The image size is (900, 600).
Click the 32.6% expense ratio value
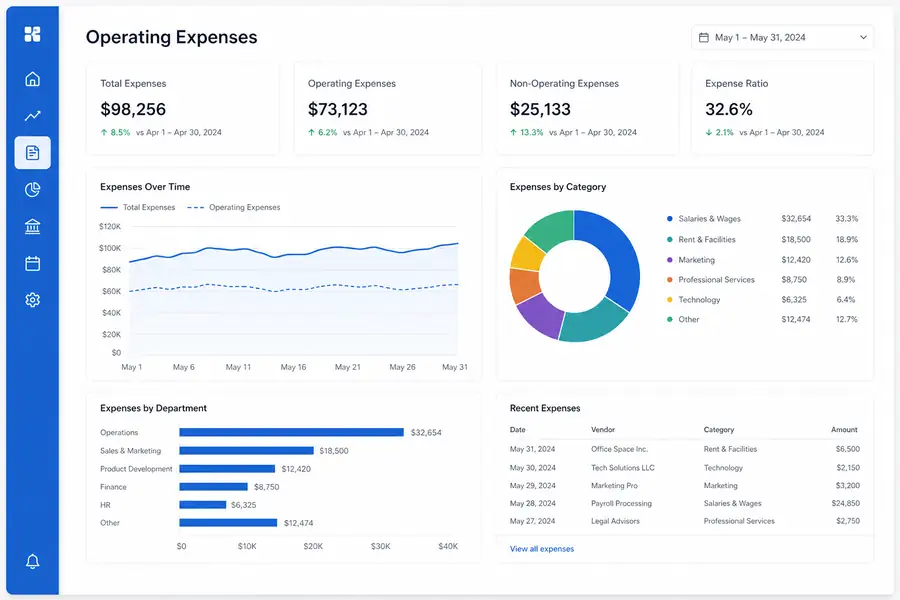[729, 109]
